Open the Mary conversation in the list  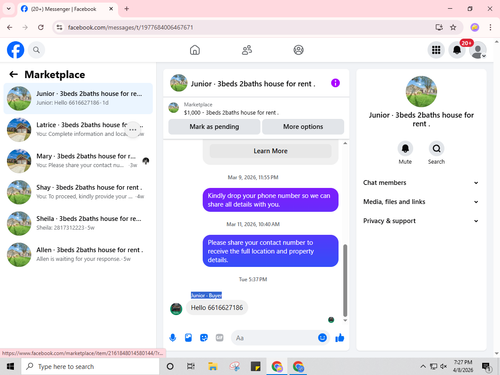click(78, 161)
